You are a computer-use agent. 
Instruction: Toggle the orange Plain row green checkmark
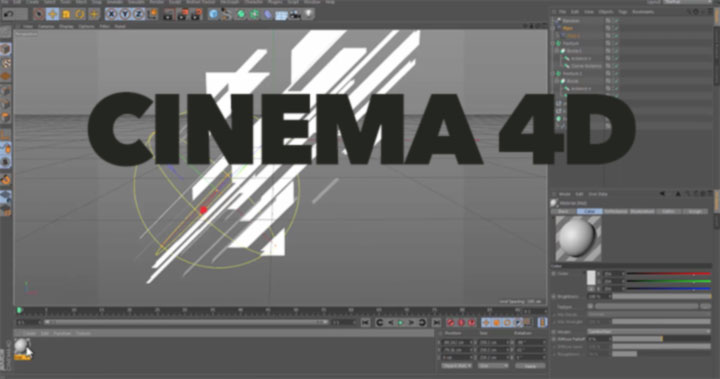(x=616, y=28)
